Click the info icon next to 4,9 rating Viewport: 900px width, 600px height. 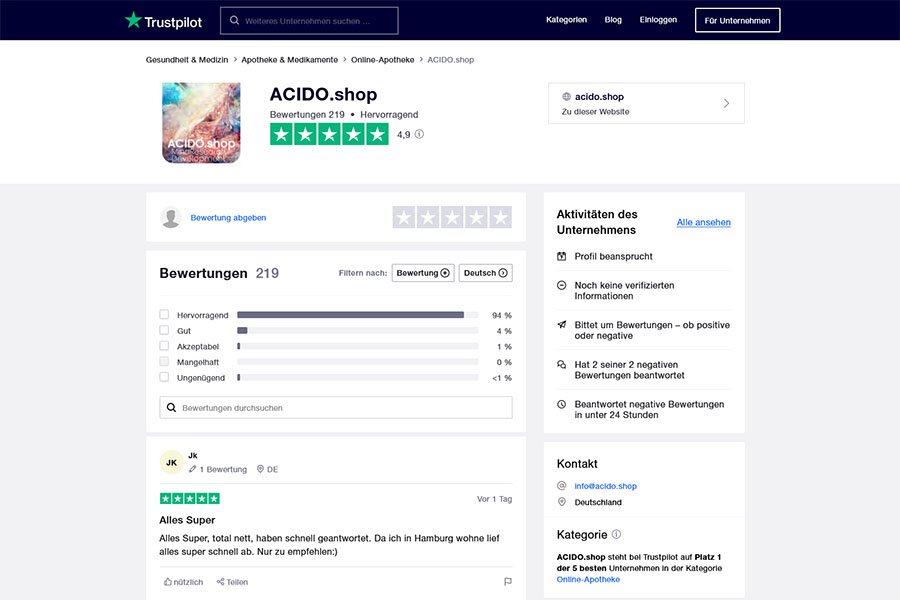(x=420, y=134)
